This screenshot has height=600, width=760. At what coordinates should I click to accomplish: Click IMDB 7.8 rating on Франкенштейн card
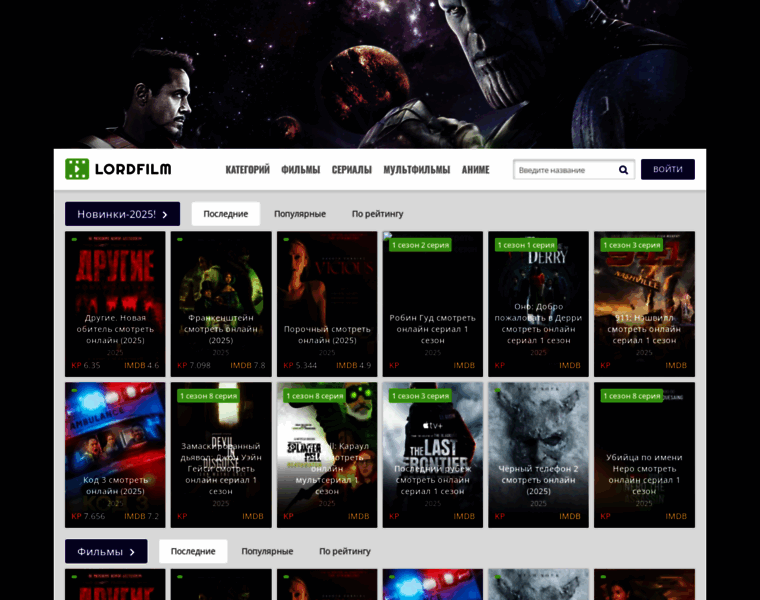248,365
